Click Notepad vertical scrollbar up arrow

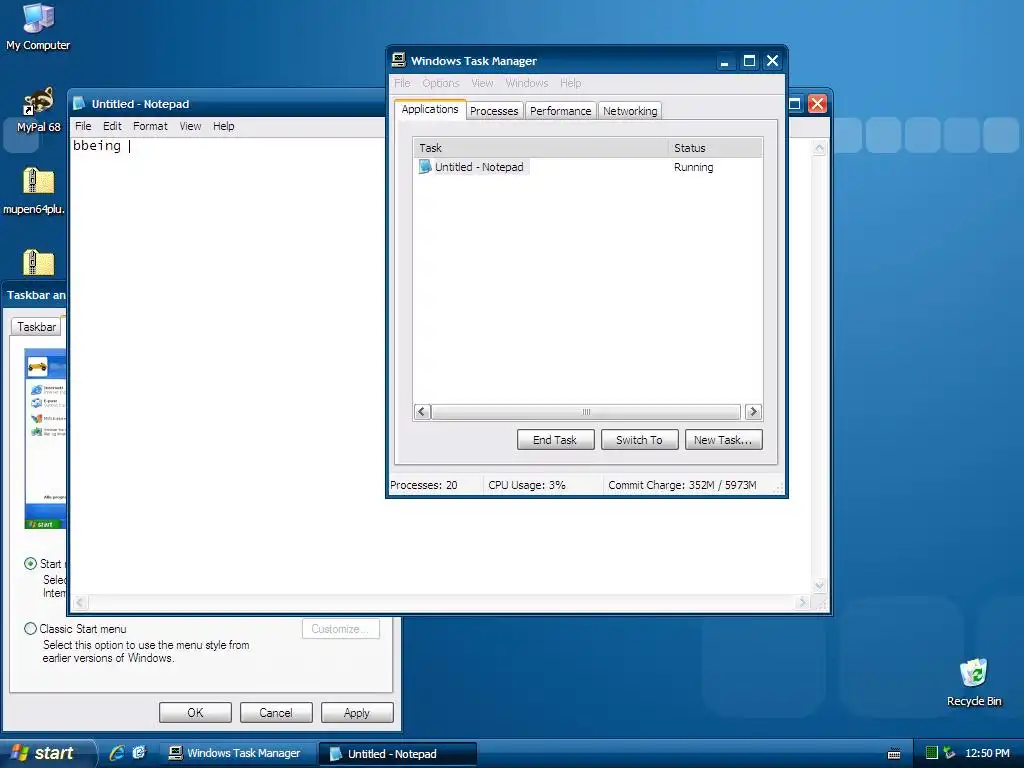pyautogui.click(x=819, y=148)
